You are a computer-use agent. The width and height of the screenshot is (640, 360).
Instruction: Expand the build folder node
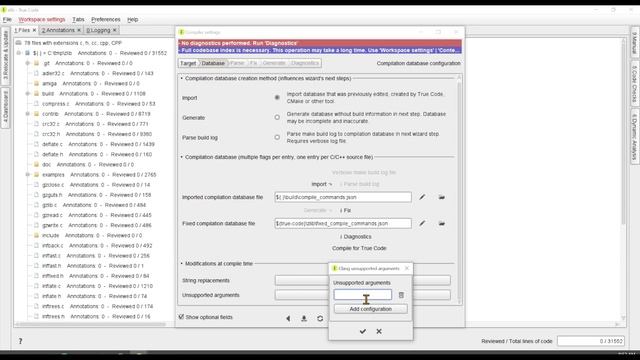pyautogui.click(x=28, y=93)
